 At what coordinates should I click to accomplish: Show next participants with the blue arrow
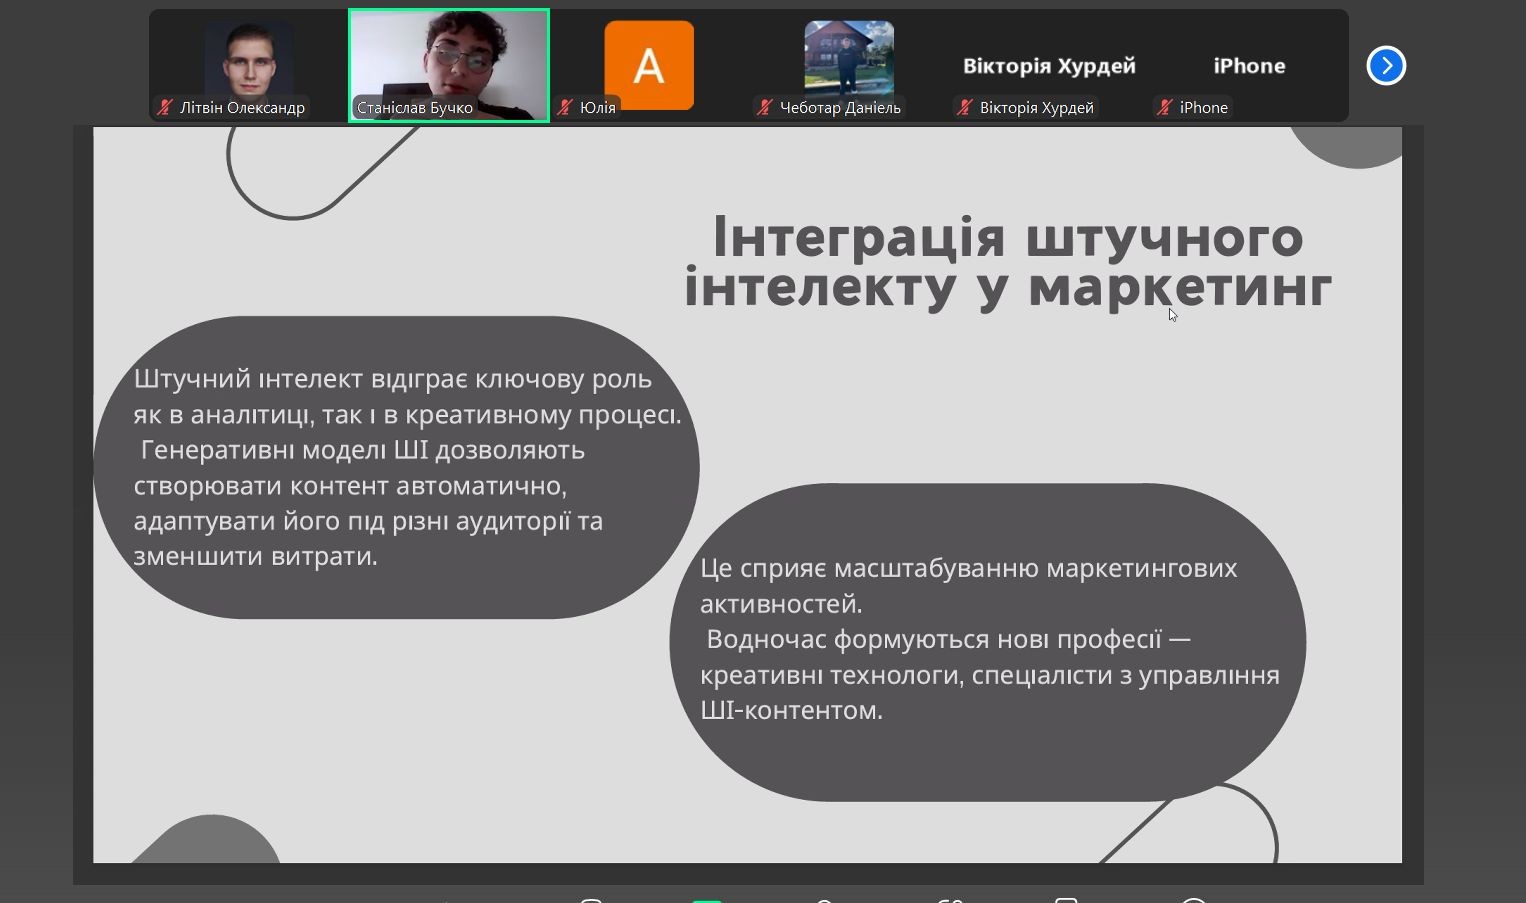pos(1386,66)
